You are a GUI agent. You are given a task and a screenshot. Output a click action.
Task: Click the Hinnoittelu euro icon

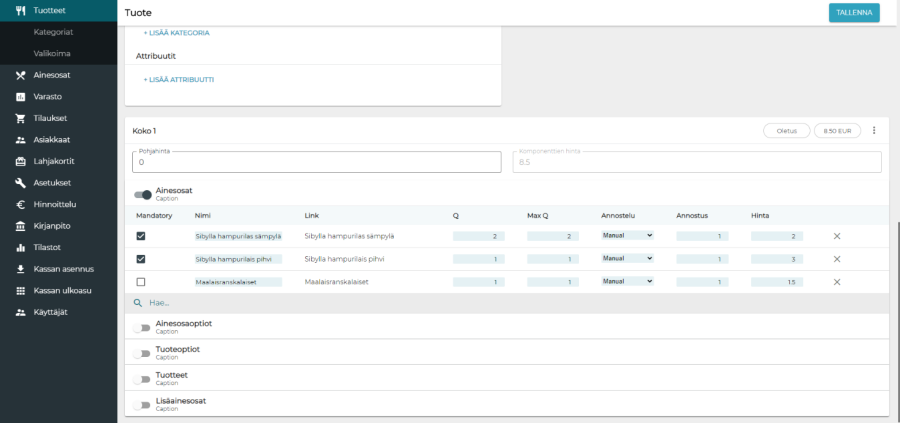coord(20,204)
